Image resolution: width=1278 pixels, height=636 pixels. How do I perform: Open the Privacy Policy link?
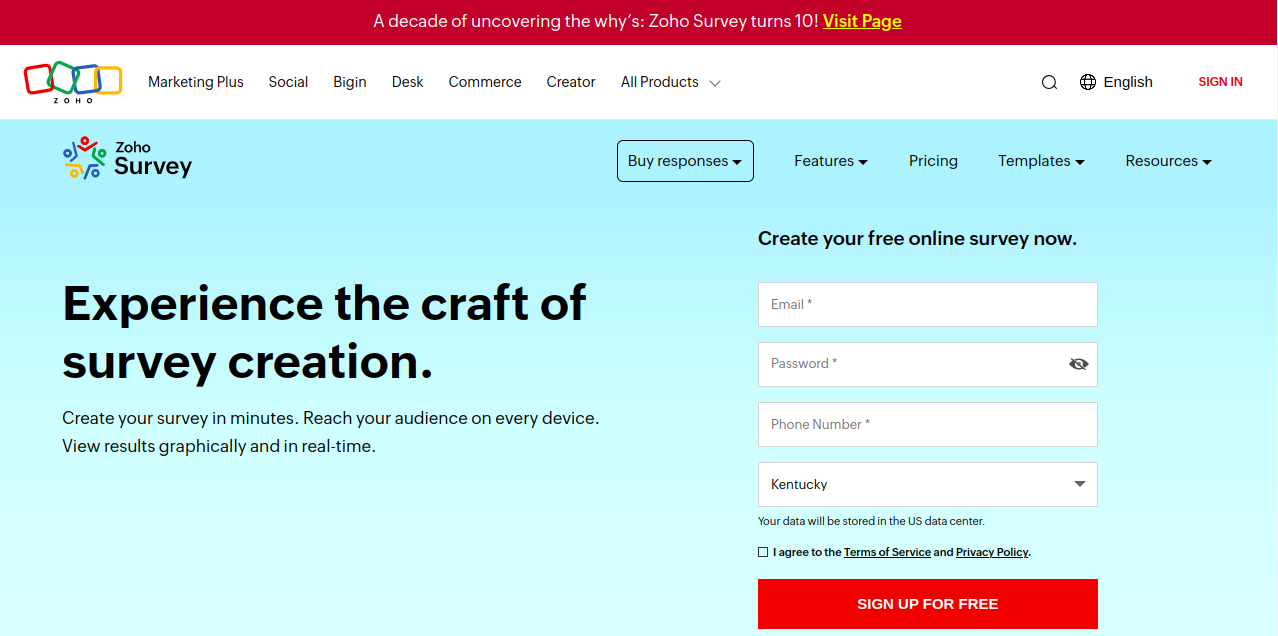992,552
